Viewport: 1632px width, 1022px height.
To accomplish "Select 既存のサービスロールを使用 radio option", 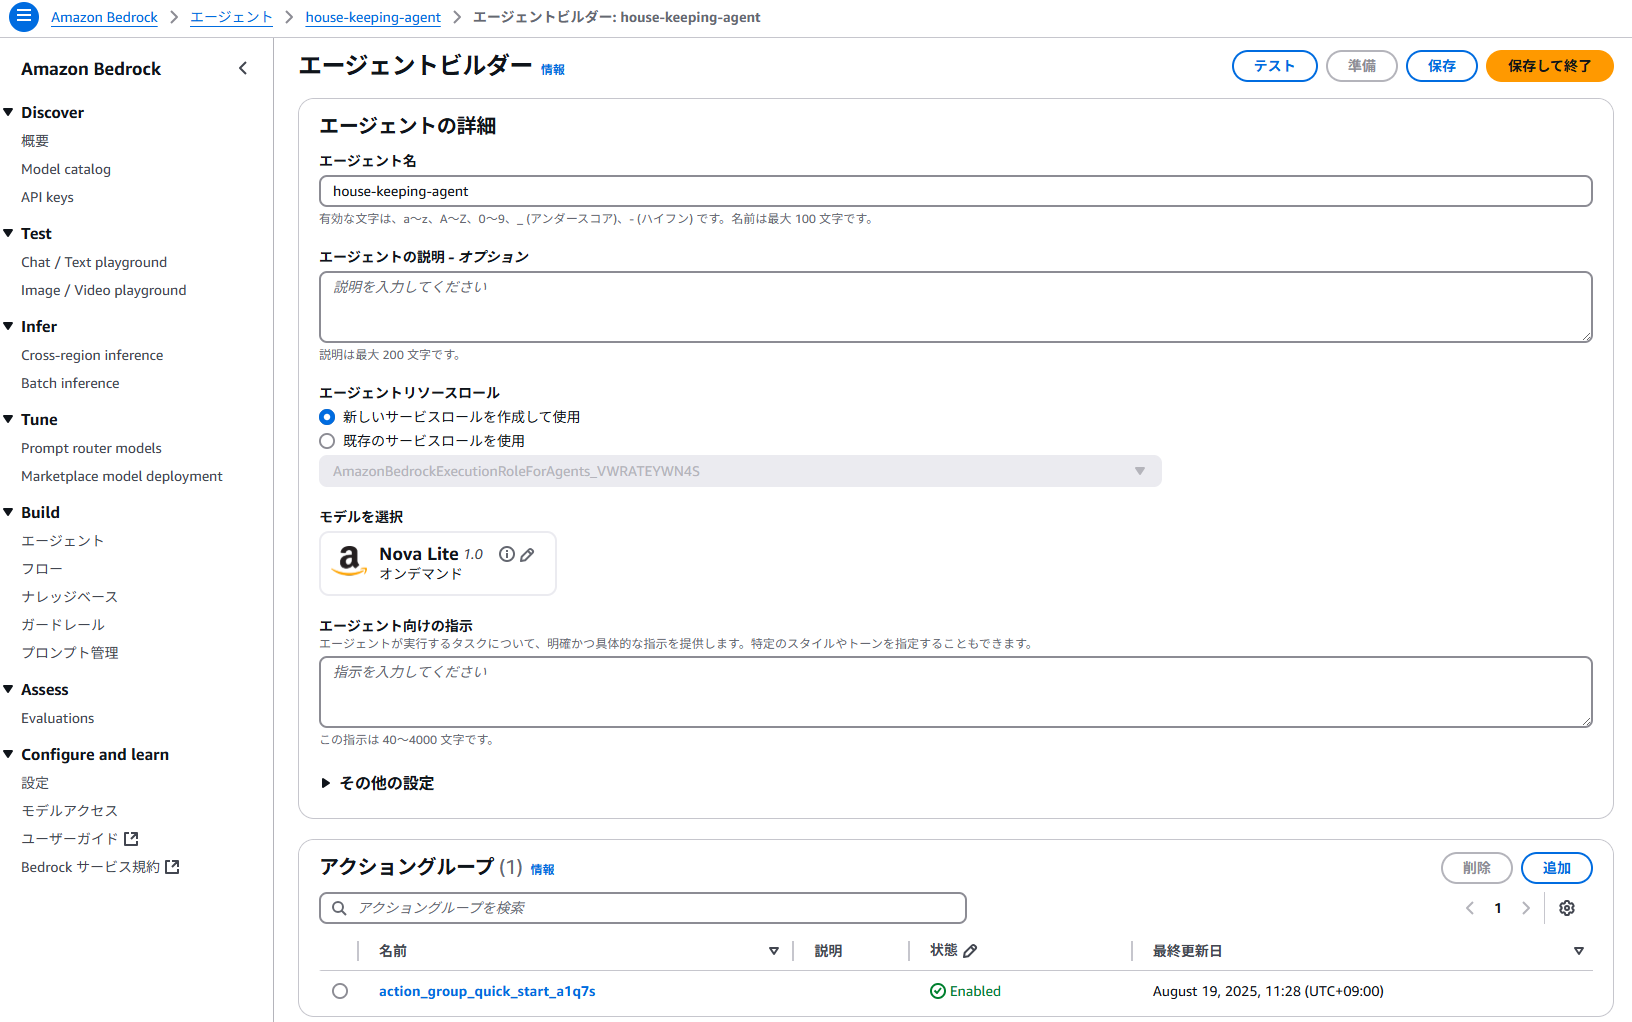I will click(x=327, y=441).
